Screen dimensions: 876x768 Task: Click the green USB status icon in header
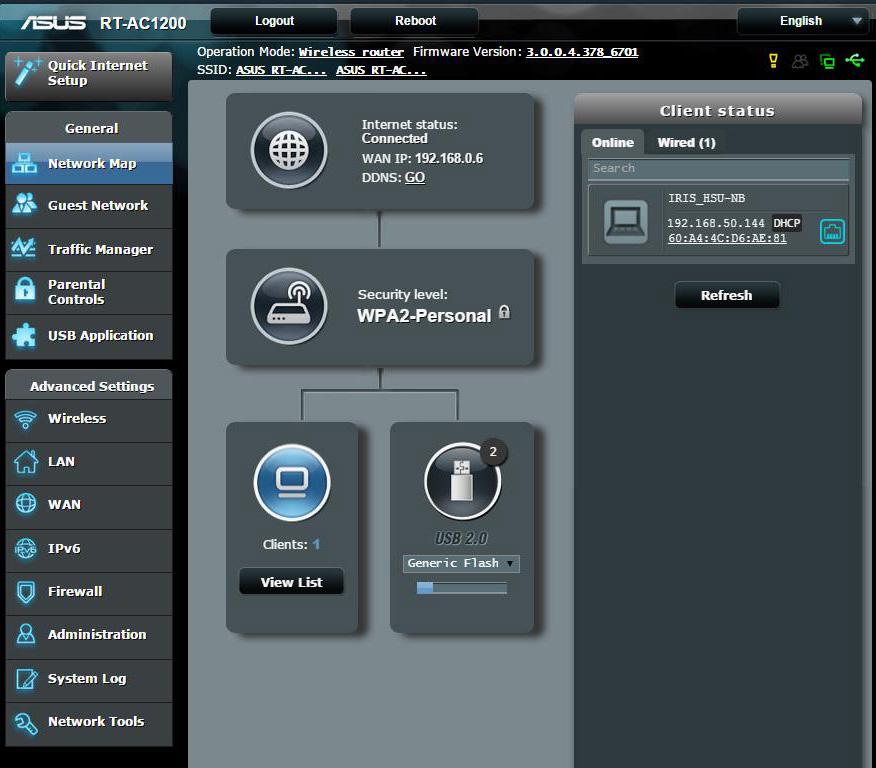click(855, 60)
